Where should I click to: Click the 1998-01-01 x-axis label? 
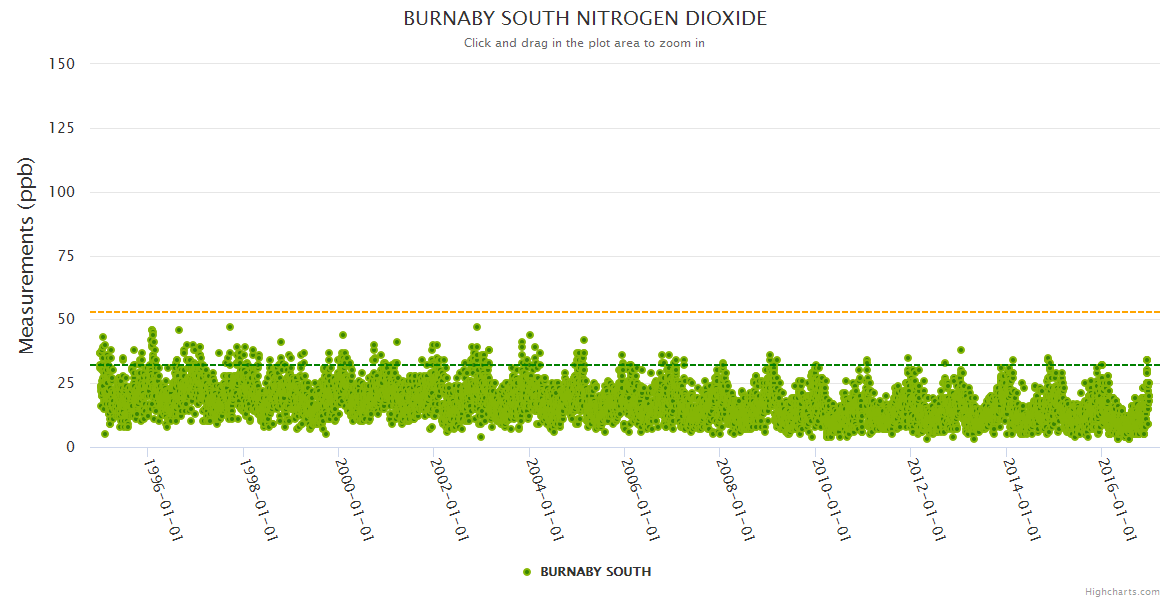coord(259,499)
